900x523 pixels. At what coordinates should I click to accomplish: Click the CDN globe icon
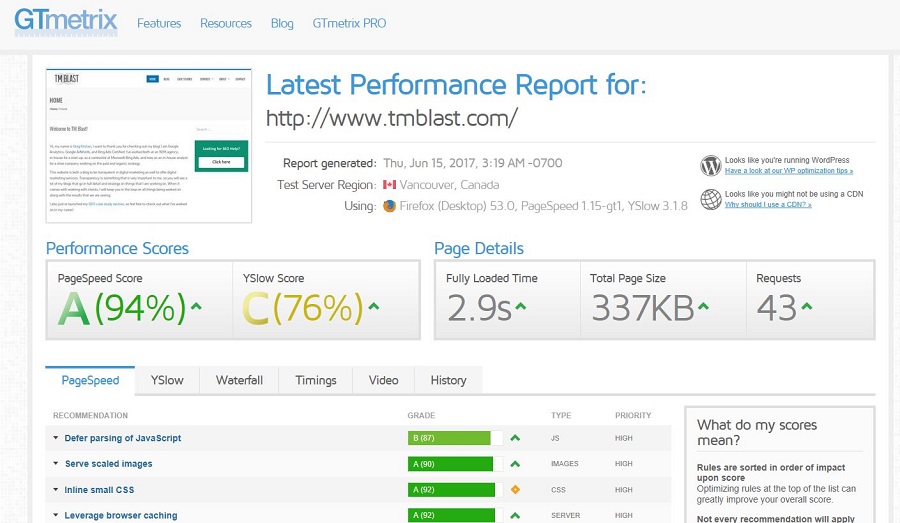coord(711,199)
